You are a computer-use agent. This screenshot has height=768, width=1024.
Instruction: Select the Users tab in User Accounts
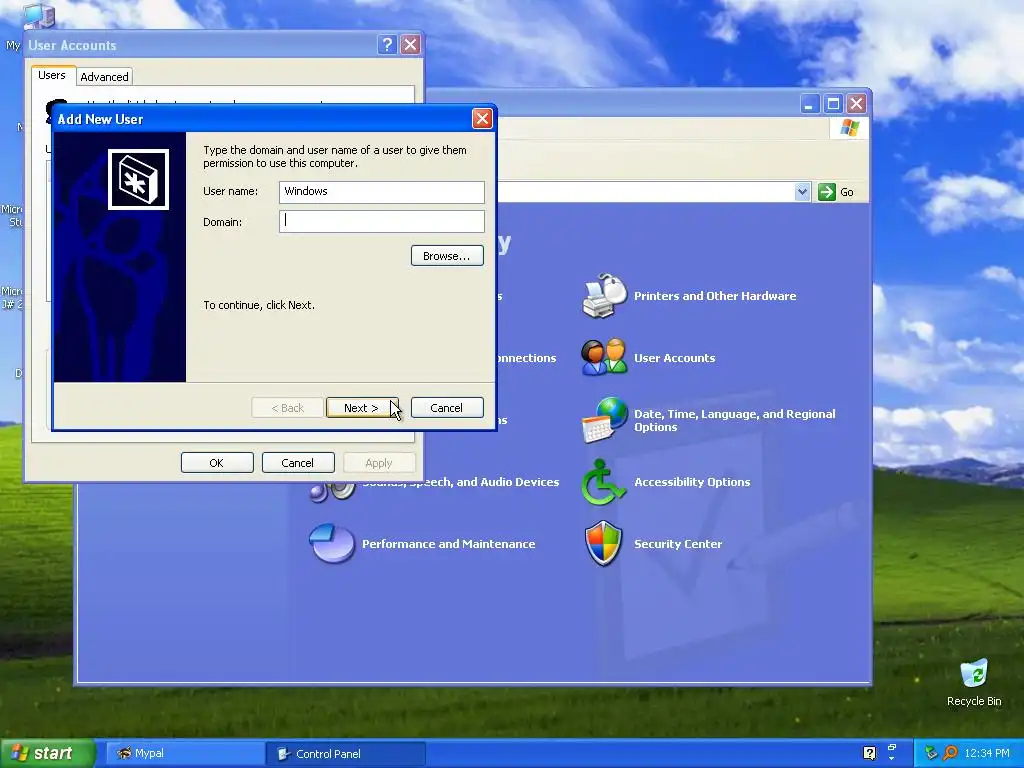click(x=52, y=75)
